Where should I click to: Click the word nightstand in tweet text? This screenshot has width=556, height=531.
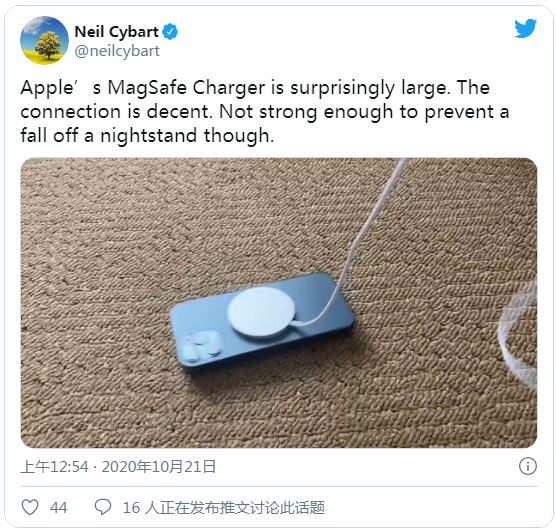[x=149, y=136]
